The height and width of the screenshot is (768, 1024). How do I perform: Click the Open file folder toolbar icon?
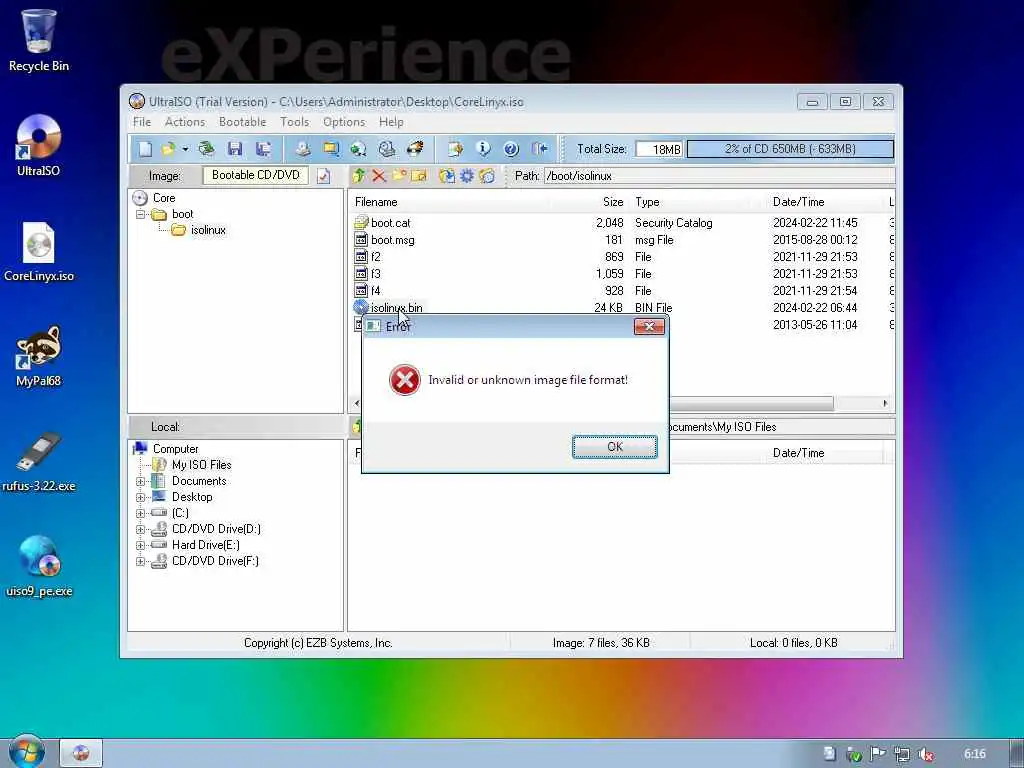168,149
